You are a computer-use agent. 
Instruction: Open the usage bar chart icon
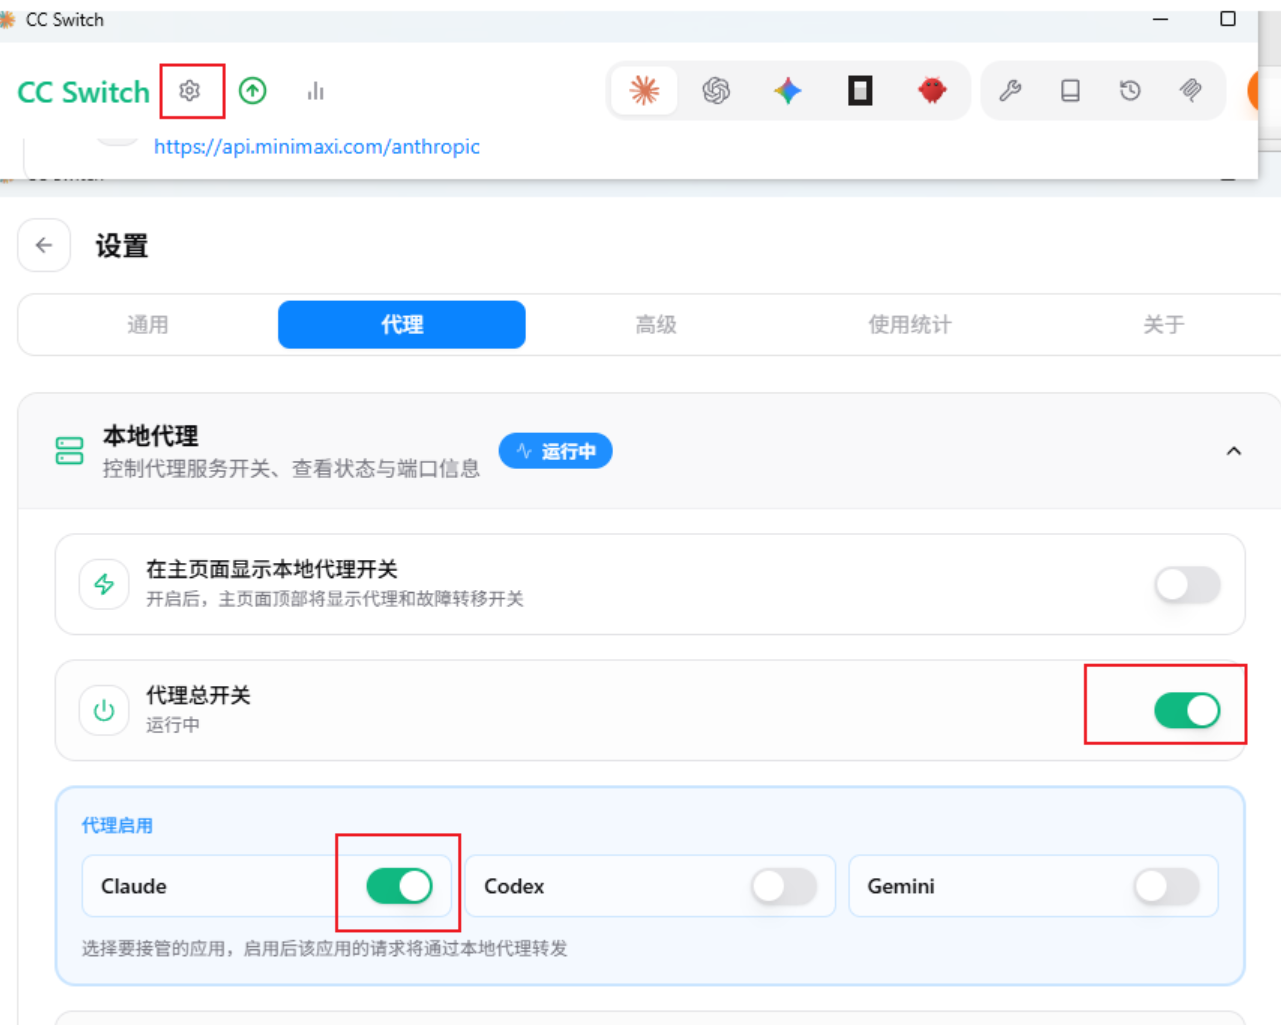pos(316,91)
